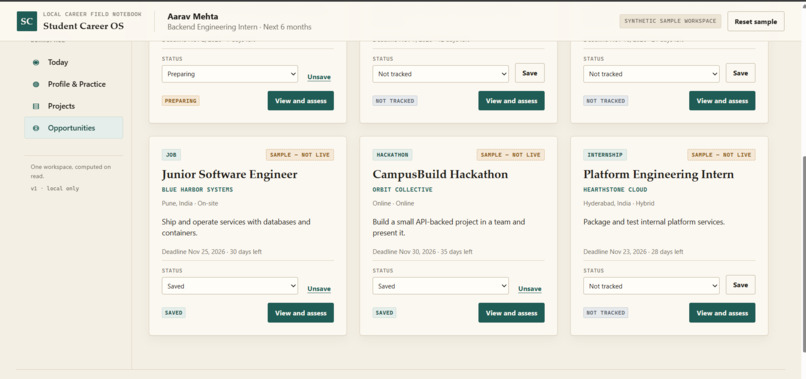View and assess Junior Software Engineer

pyautogui.click(x=301, y=313)
